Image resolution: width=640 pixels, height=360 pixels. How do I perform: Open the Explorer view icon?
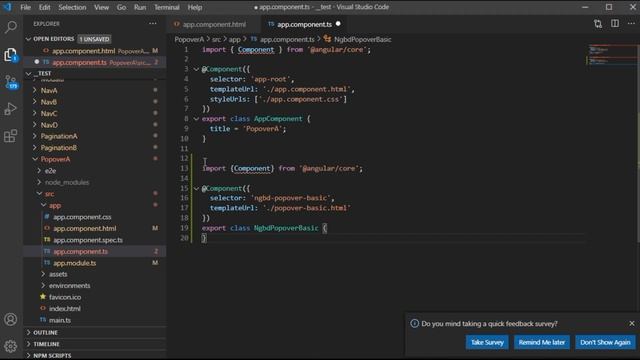[x=11, y=55]
